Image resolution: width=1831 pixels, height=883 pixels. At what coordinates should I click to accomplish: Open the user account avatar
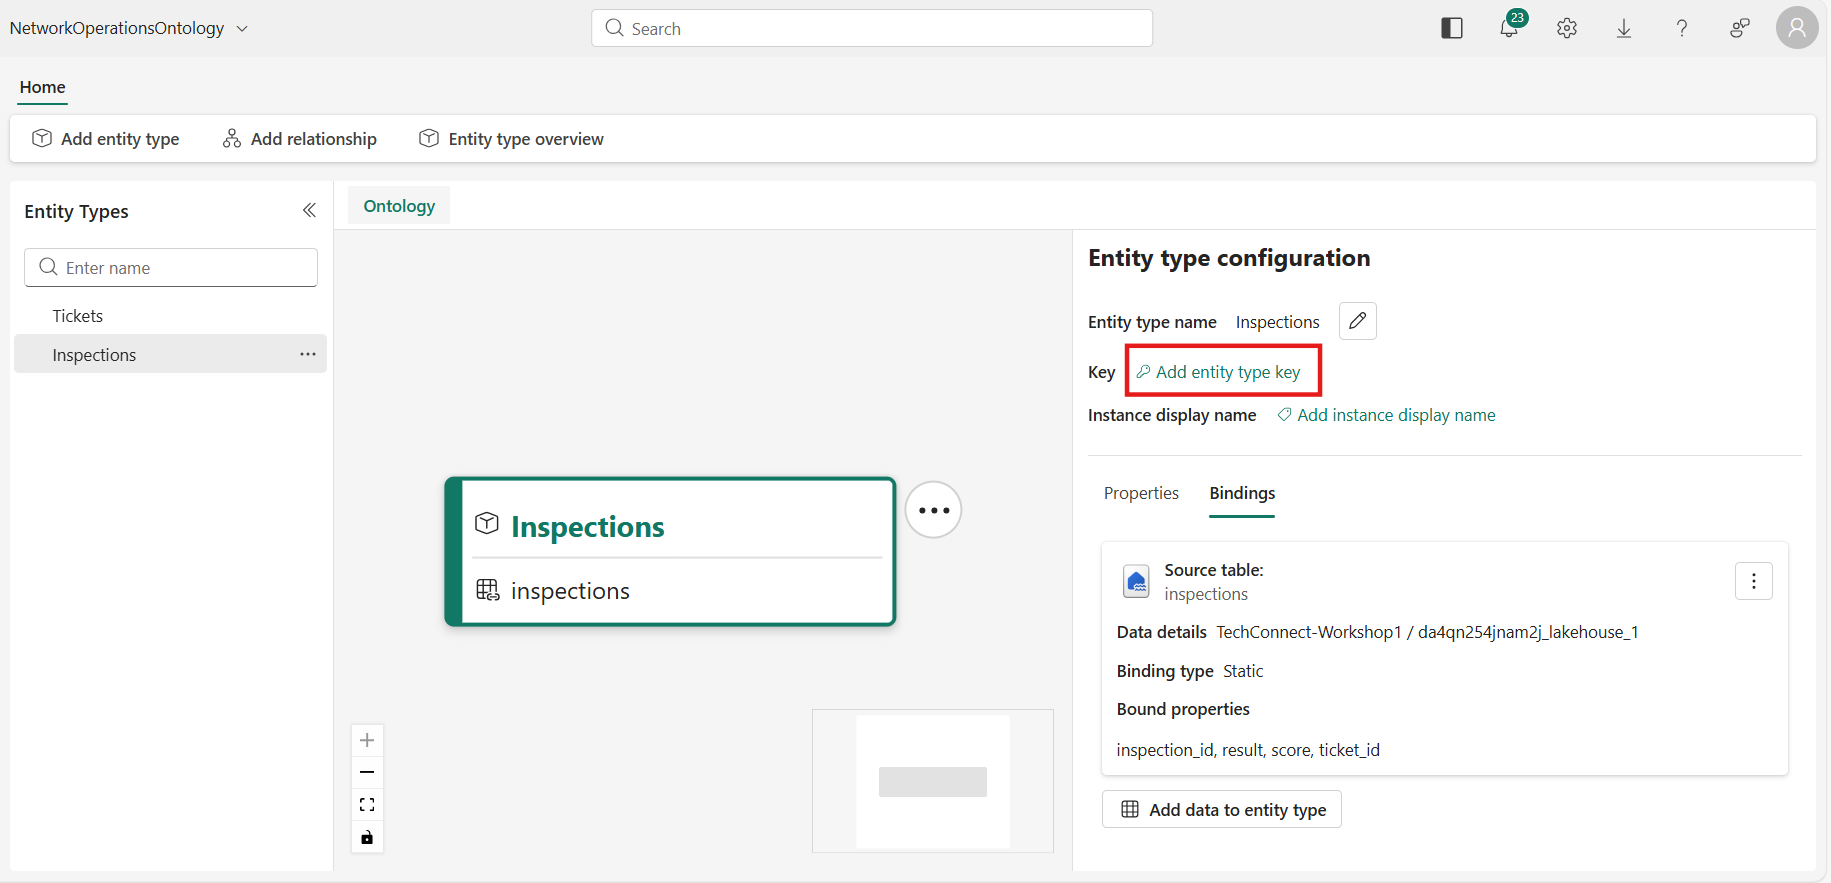[1797, 28]
